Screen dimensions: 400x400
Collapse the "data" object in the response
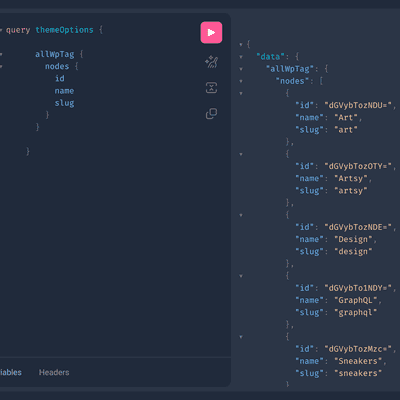241,57
